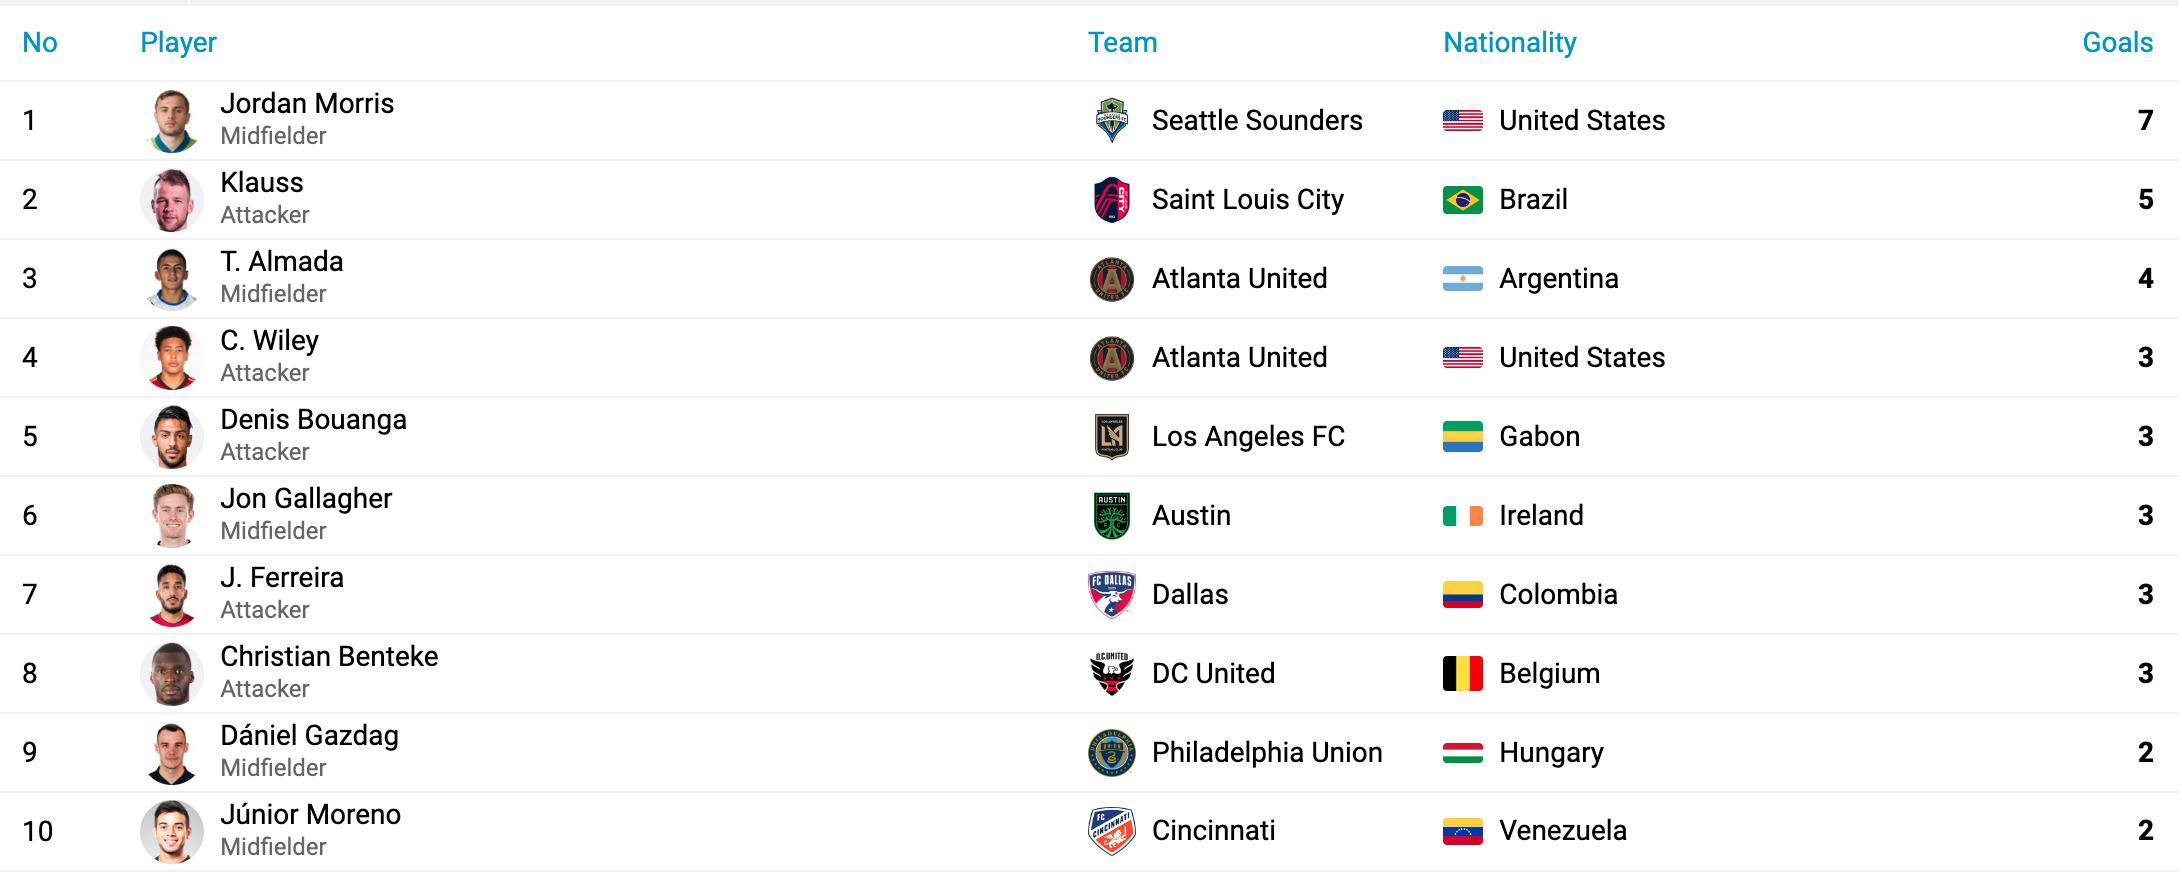
Task: Sort table by Goals column header
Action: pyautogui.click(x=2117, y=42)
